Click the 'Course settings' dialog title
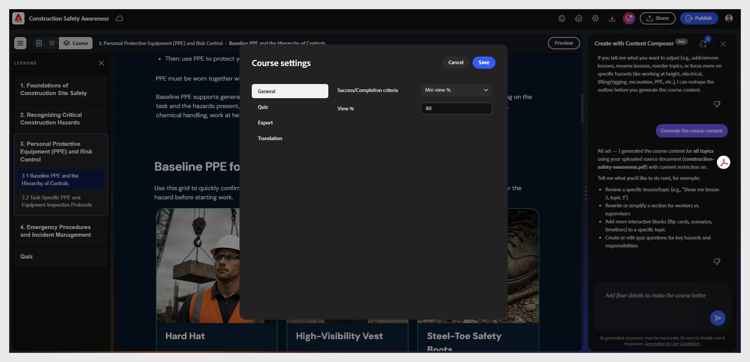 [x=281, y=63]
